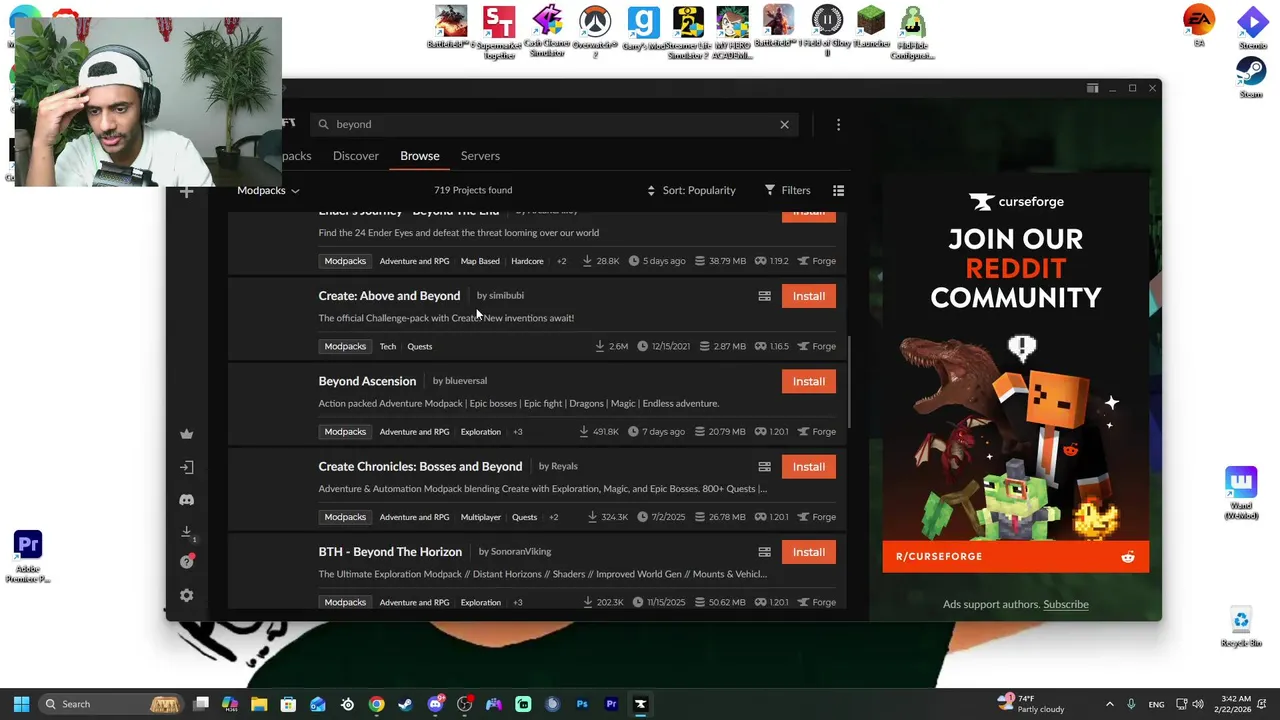Open TLauncher desktop shortcut
Image resolution: width=1280 pixels, height=720 pixels.
pyautogui.click(x=873, y=28)
